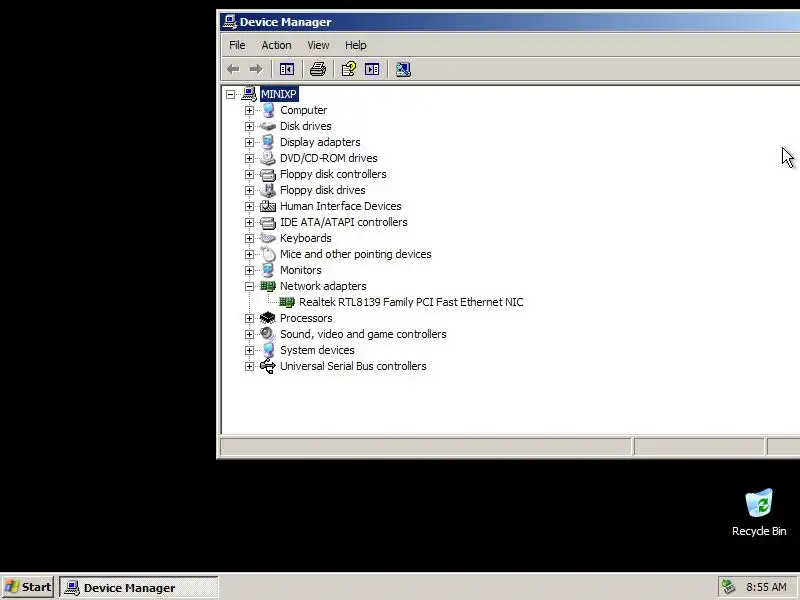Click the Back arrow toolbar icon
Image resolution: width=800 pixels, height=600 pixels.
click(x=233, y=69)
